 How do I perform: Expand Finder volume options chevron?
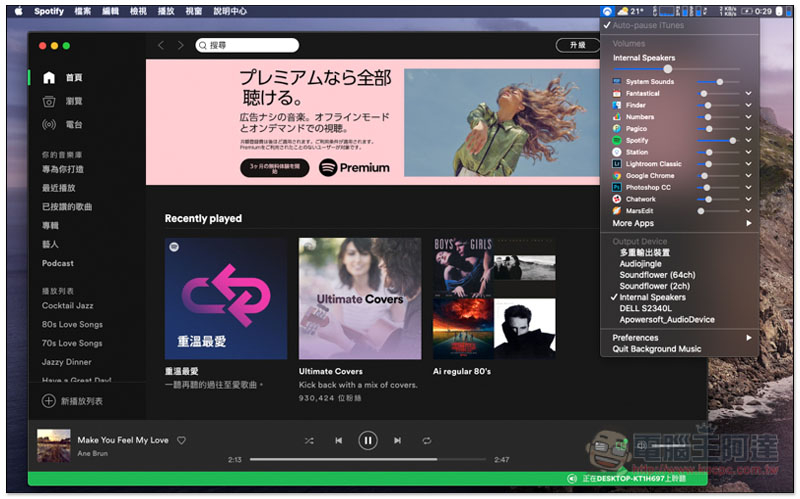point(748,105)
